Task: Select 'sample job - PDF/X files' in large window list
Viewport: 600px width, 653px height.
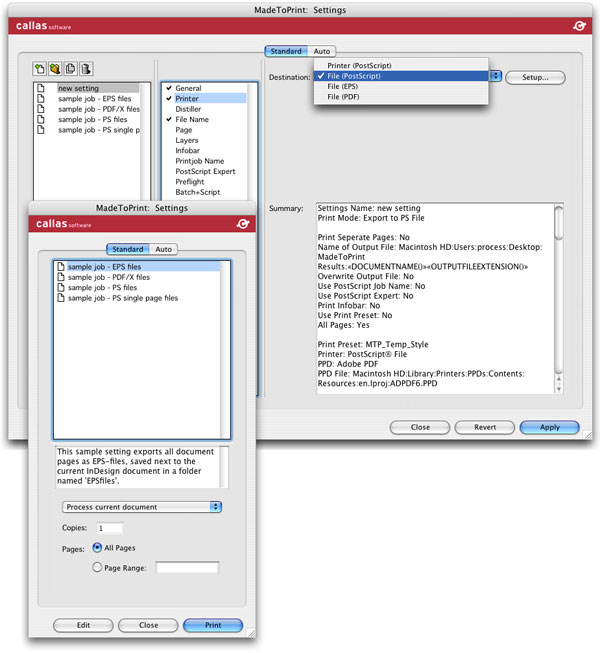Action: [x=99, y=109]
